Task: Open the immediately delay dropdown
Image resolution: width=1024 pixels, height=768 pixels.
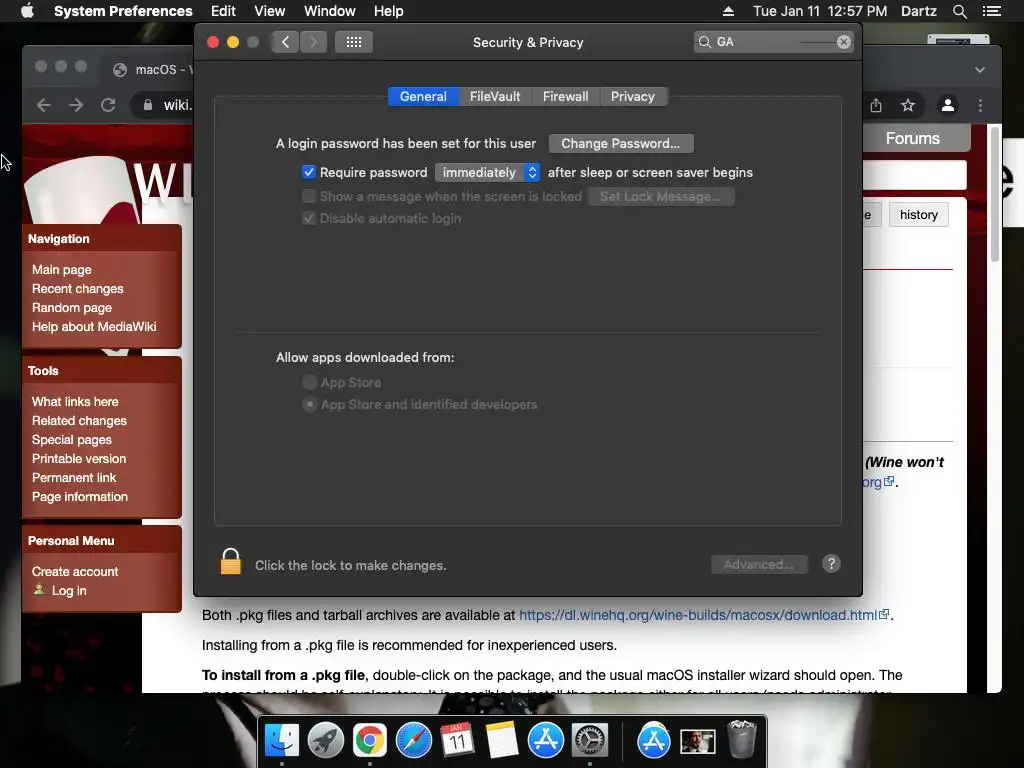Action: coord(487,172)
